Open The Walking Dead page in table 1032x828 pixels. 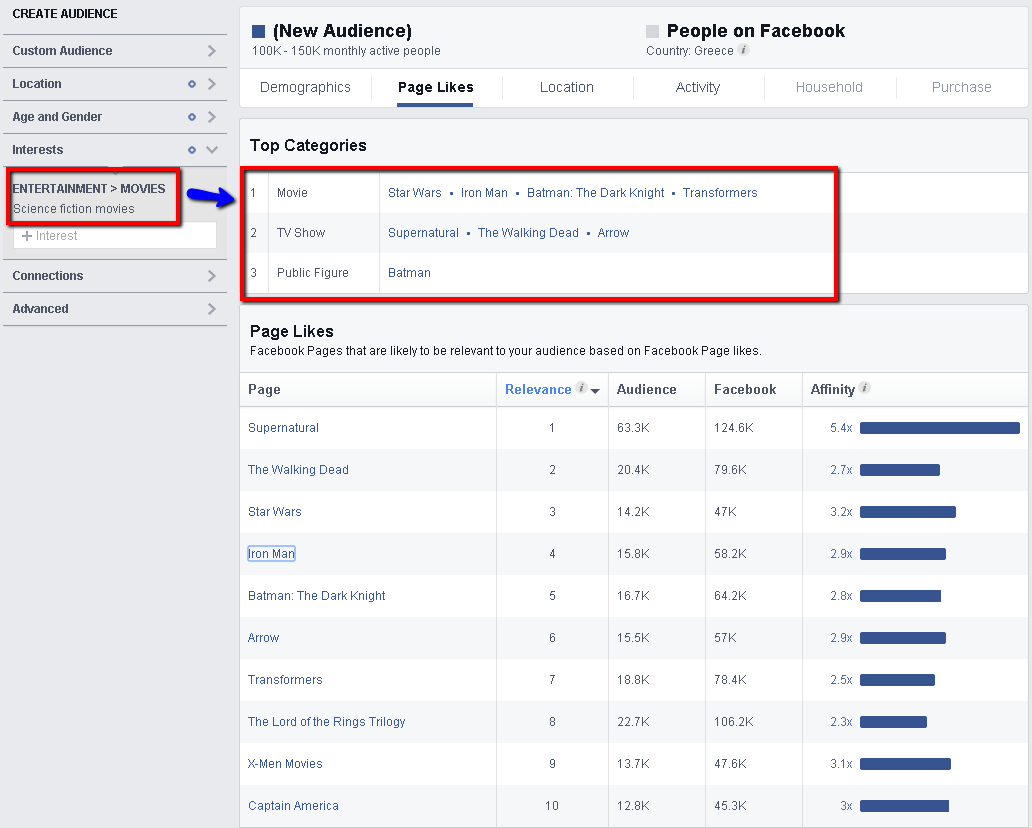[298, 470]
